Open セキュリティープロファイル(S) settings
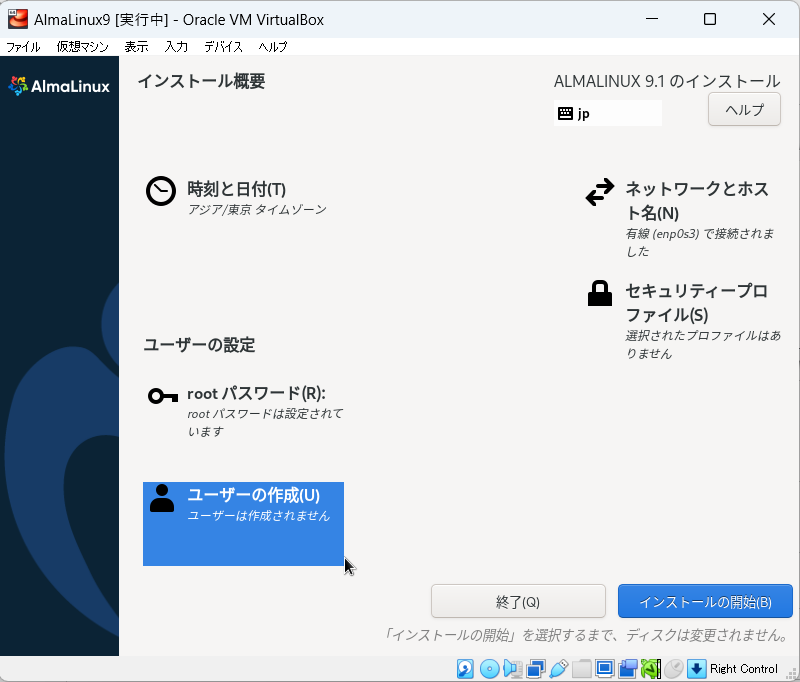 point(684,320)
